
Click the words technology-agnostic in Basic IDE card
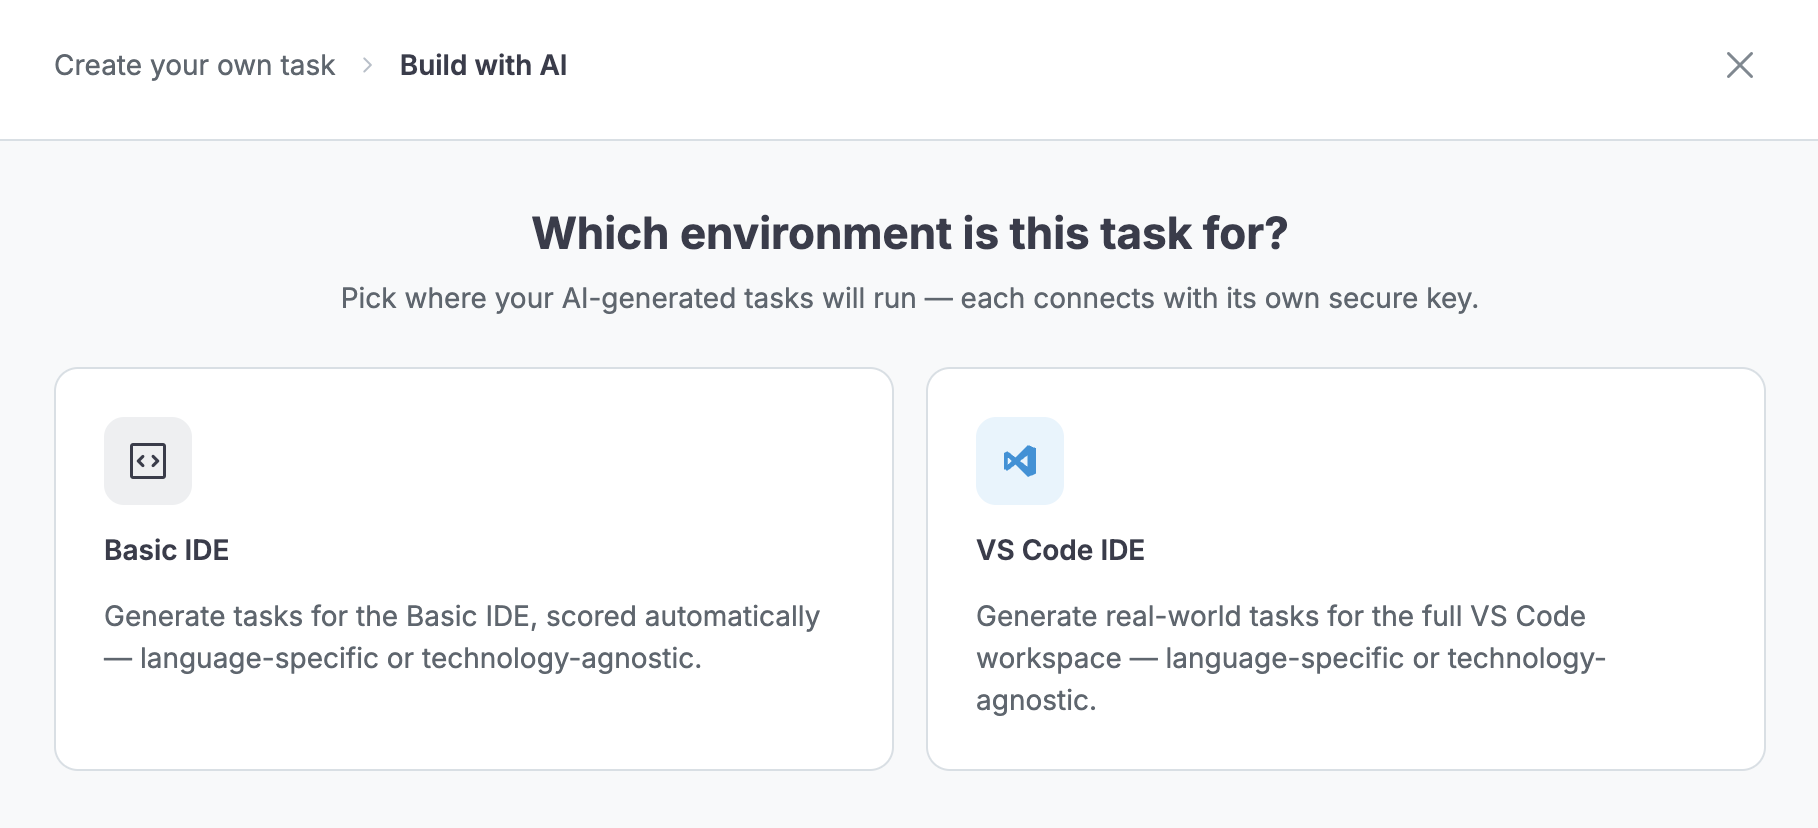(x=561, y=658)
